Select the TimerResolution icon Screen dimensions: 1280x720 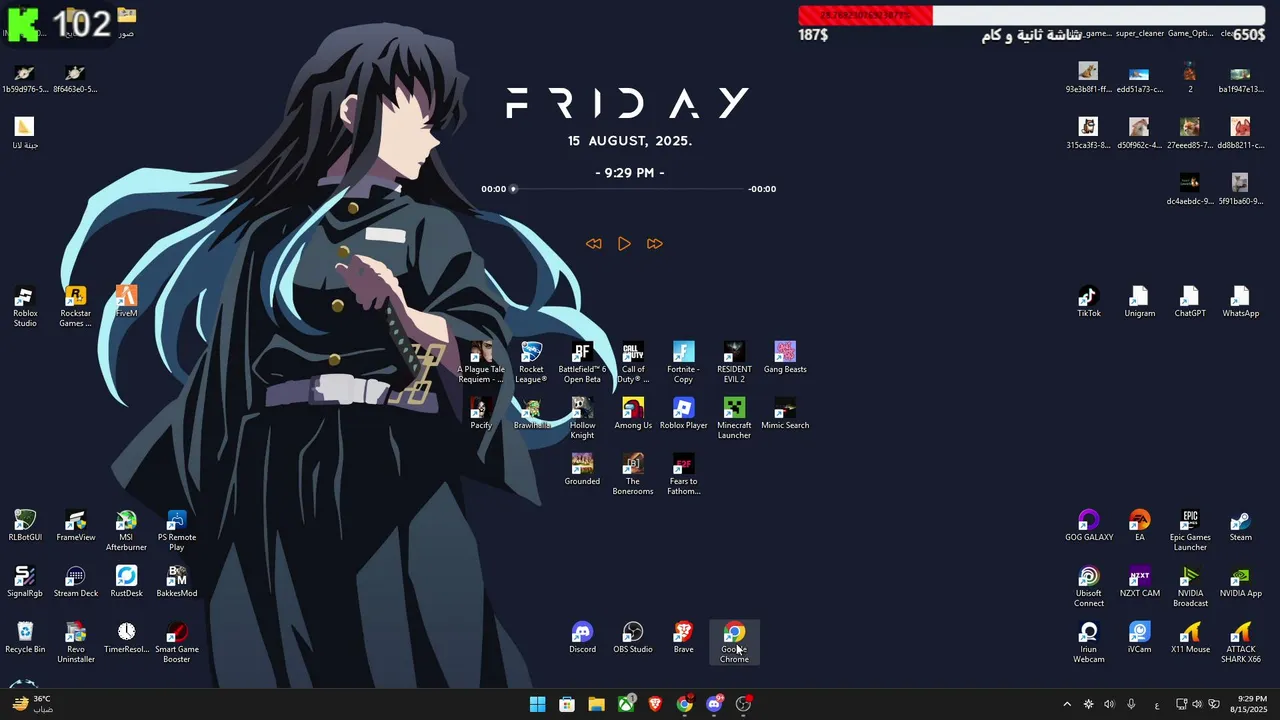pyautogui.click(x=126, y=638)
